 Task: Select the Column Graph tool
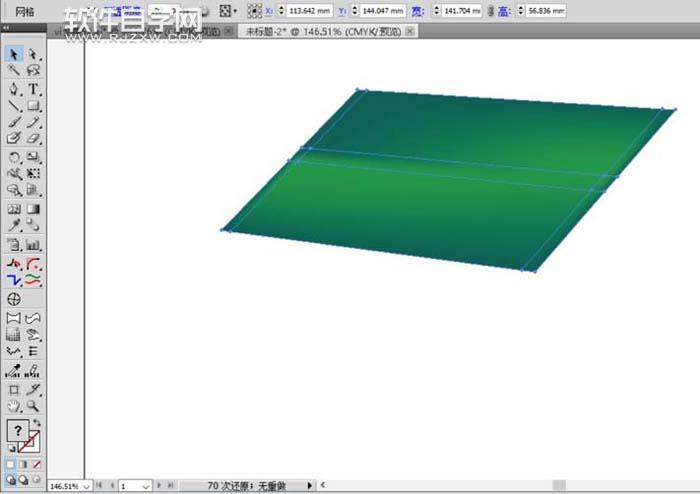[34, 244]
